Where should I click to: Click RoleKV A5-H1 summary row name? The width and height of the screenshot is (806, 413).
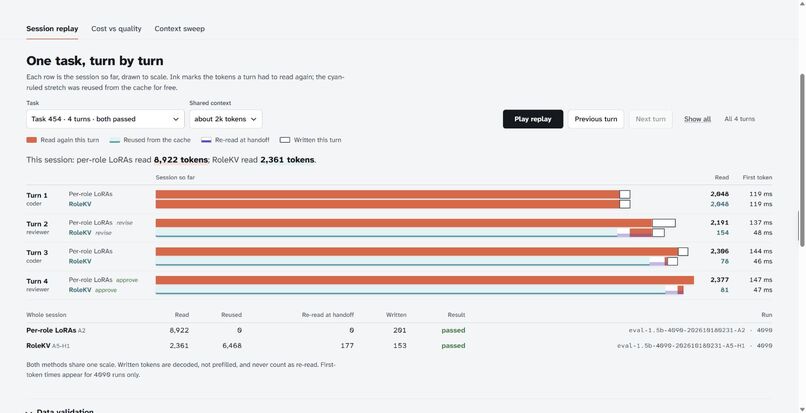tap(48, 346)
